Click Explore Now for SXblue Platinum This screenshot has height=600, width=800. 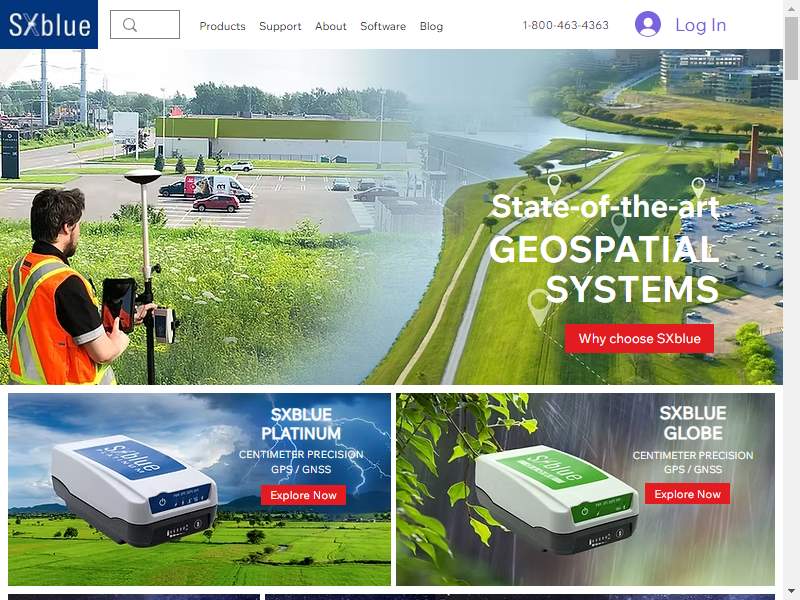point(303,495)
